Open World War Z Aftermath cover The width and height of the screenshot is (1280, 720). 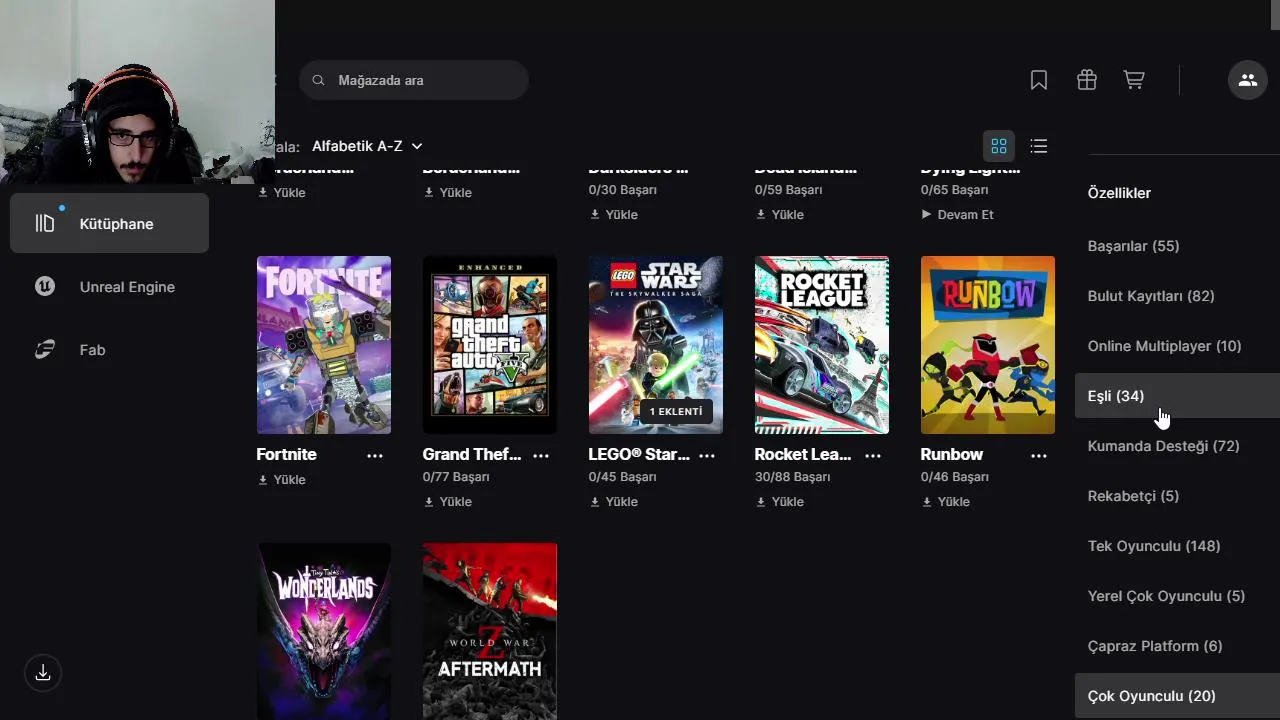pyautogui.click(x=490, y=631)
